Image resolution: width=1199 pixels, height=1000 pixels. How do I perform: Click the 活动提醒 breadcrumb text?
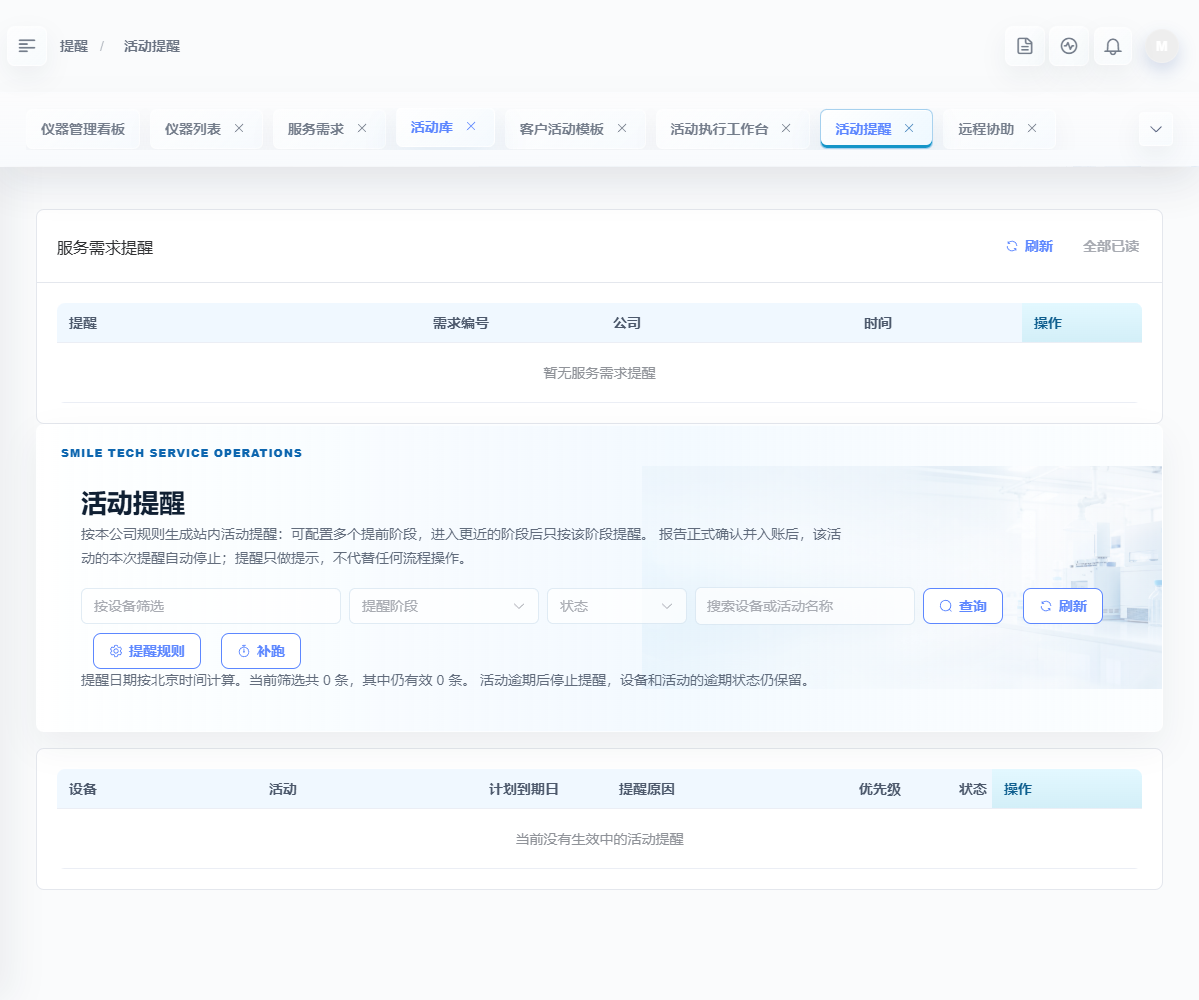click(x=151, y=46)
